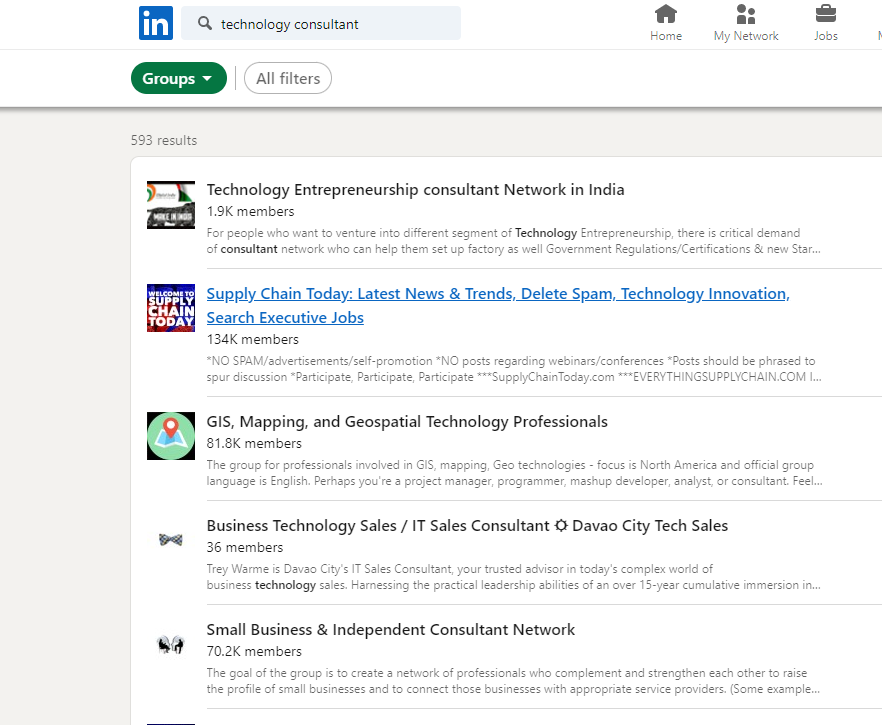Click the Supply Chain Today group thumbnail
Image resolution: width=882 pixels, height=725 pixels.
pos(170,308)
